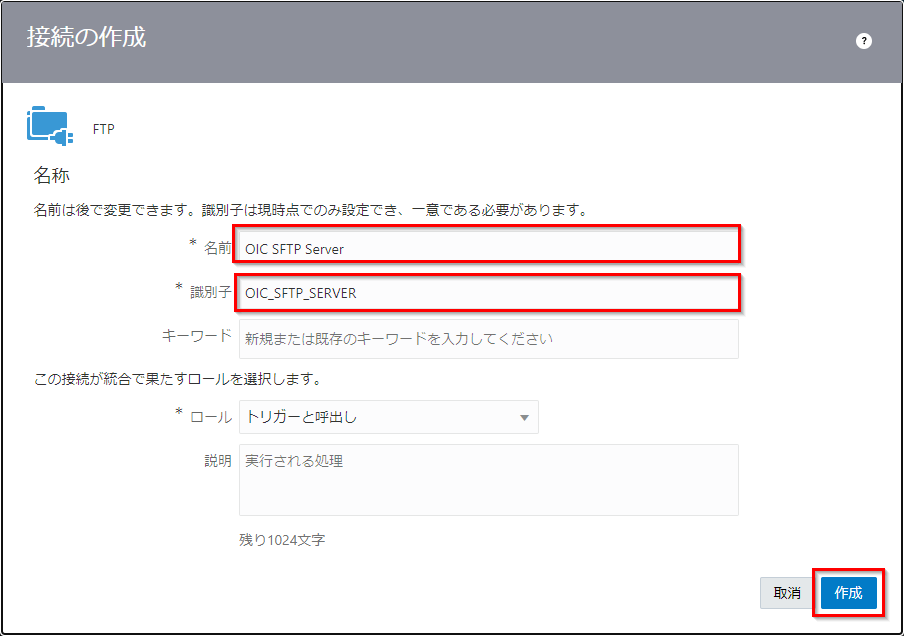Click the 説明 field label

tap(217, 461)
